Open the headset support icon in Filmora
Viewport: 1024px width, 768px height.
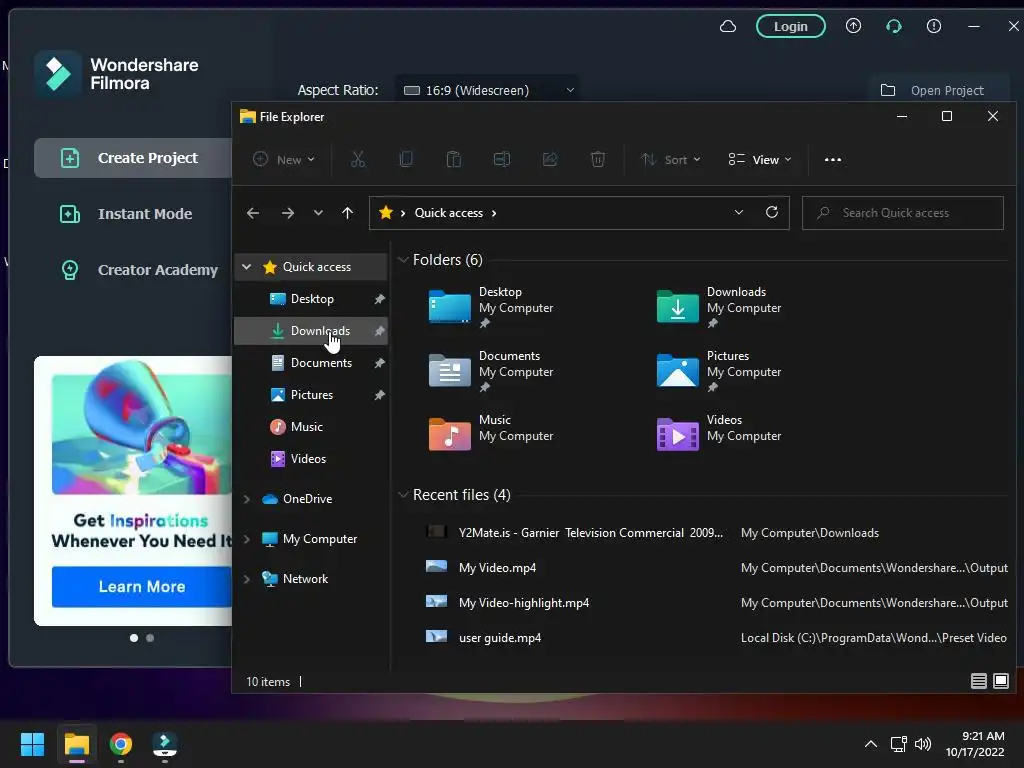(x=893, y=26)
